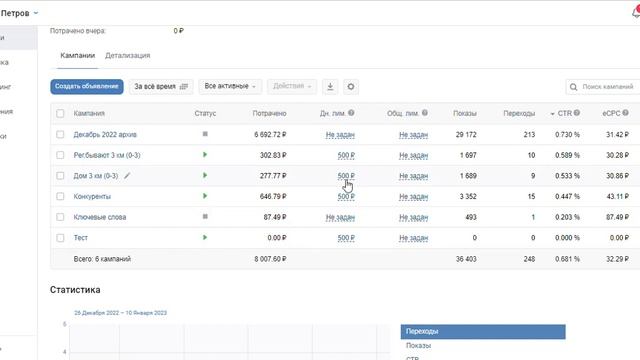Check the Ключевые слова campaign checkbox
640x360 pixels.
60,217
